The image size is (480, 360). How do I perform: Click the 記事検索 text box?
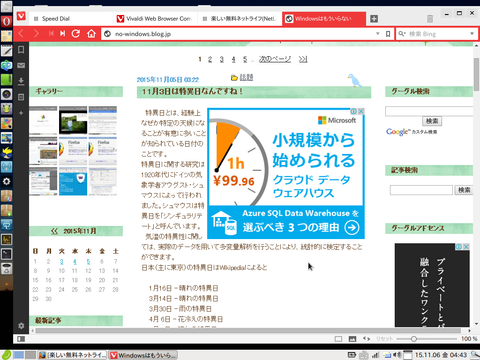point(421,190)
